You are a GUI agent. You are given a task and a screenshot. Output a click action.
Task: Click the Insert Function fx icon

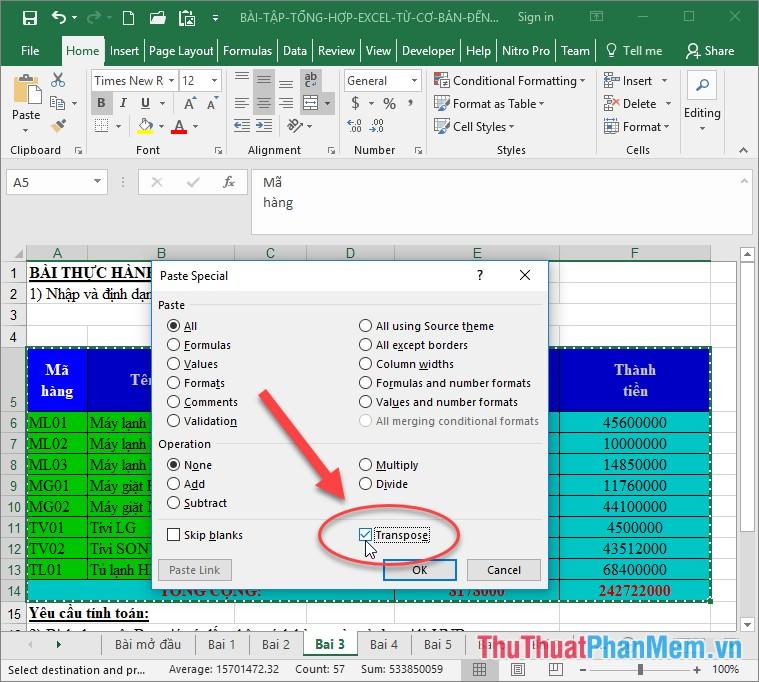point(229,183)
